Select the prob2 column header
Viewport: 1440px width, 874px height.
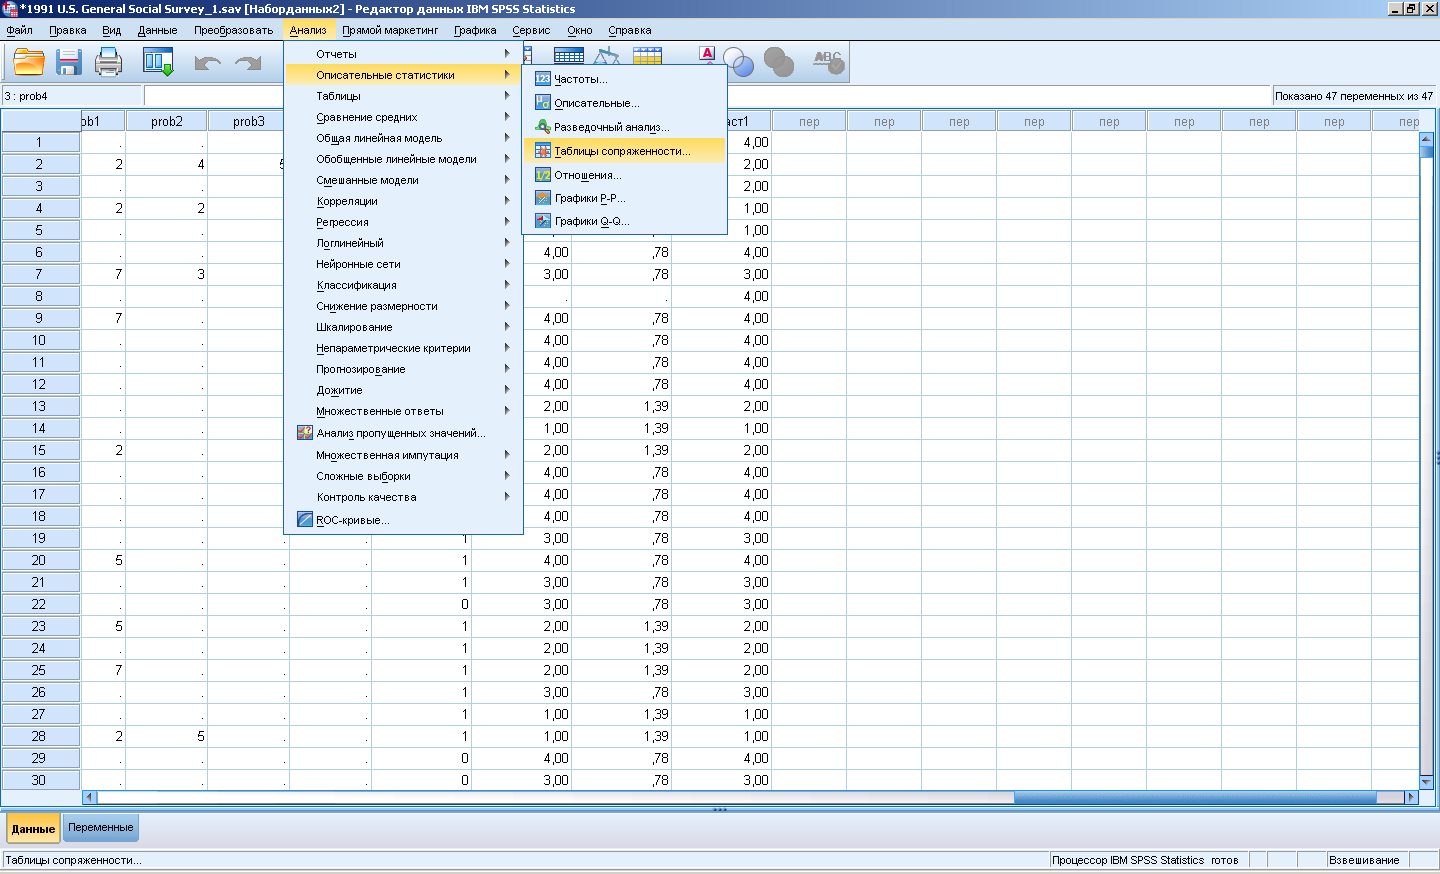coord(167,121)
